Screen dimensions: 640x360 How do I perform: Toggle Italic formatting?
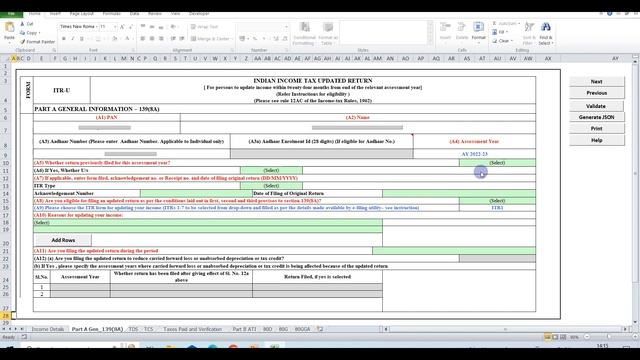(73, 39)
